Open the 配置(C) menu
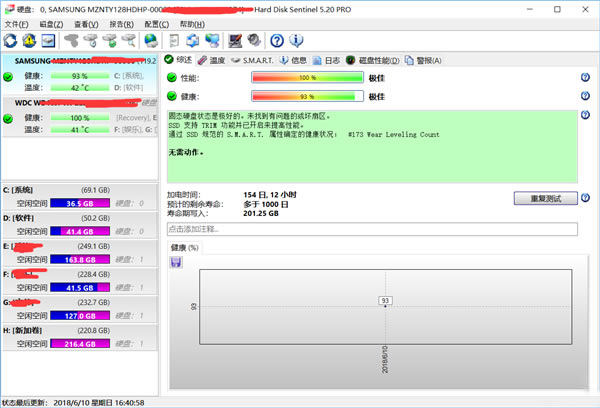Viewport: 600px width, 408px height. 157,23
